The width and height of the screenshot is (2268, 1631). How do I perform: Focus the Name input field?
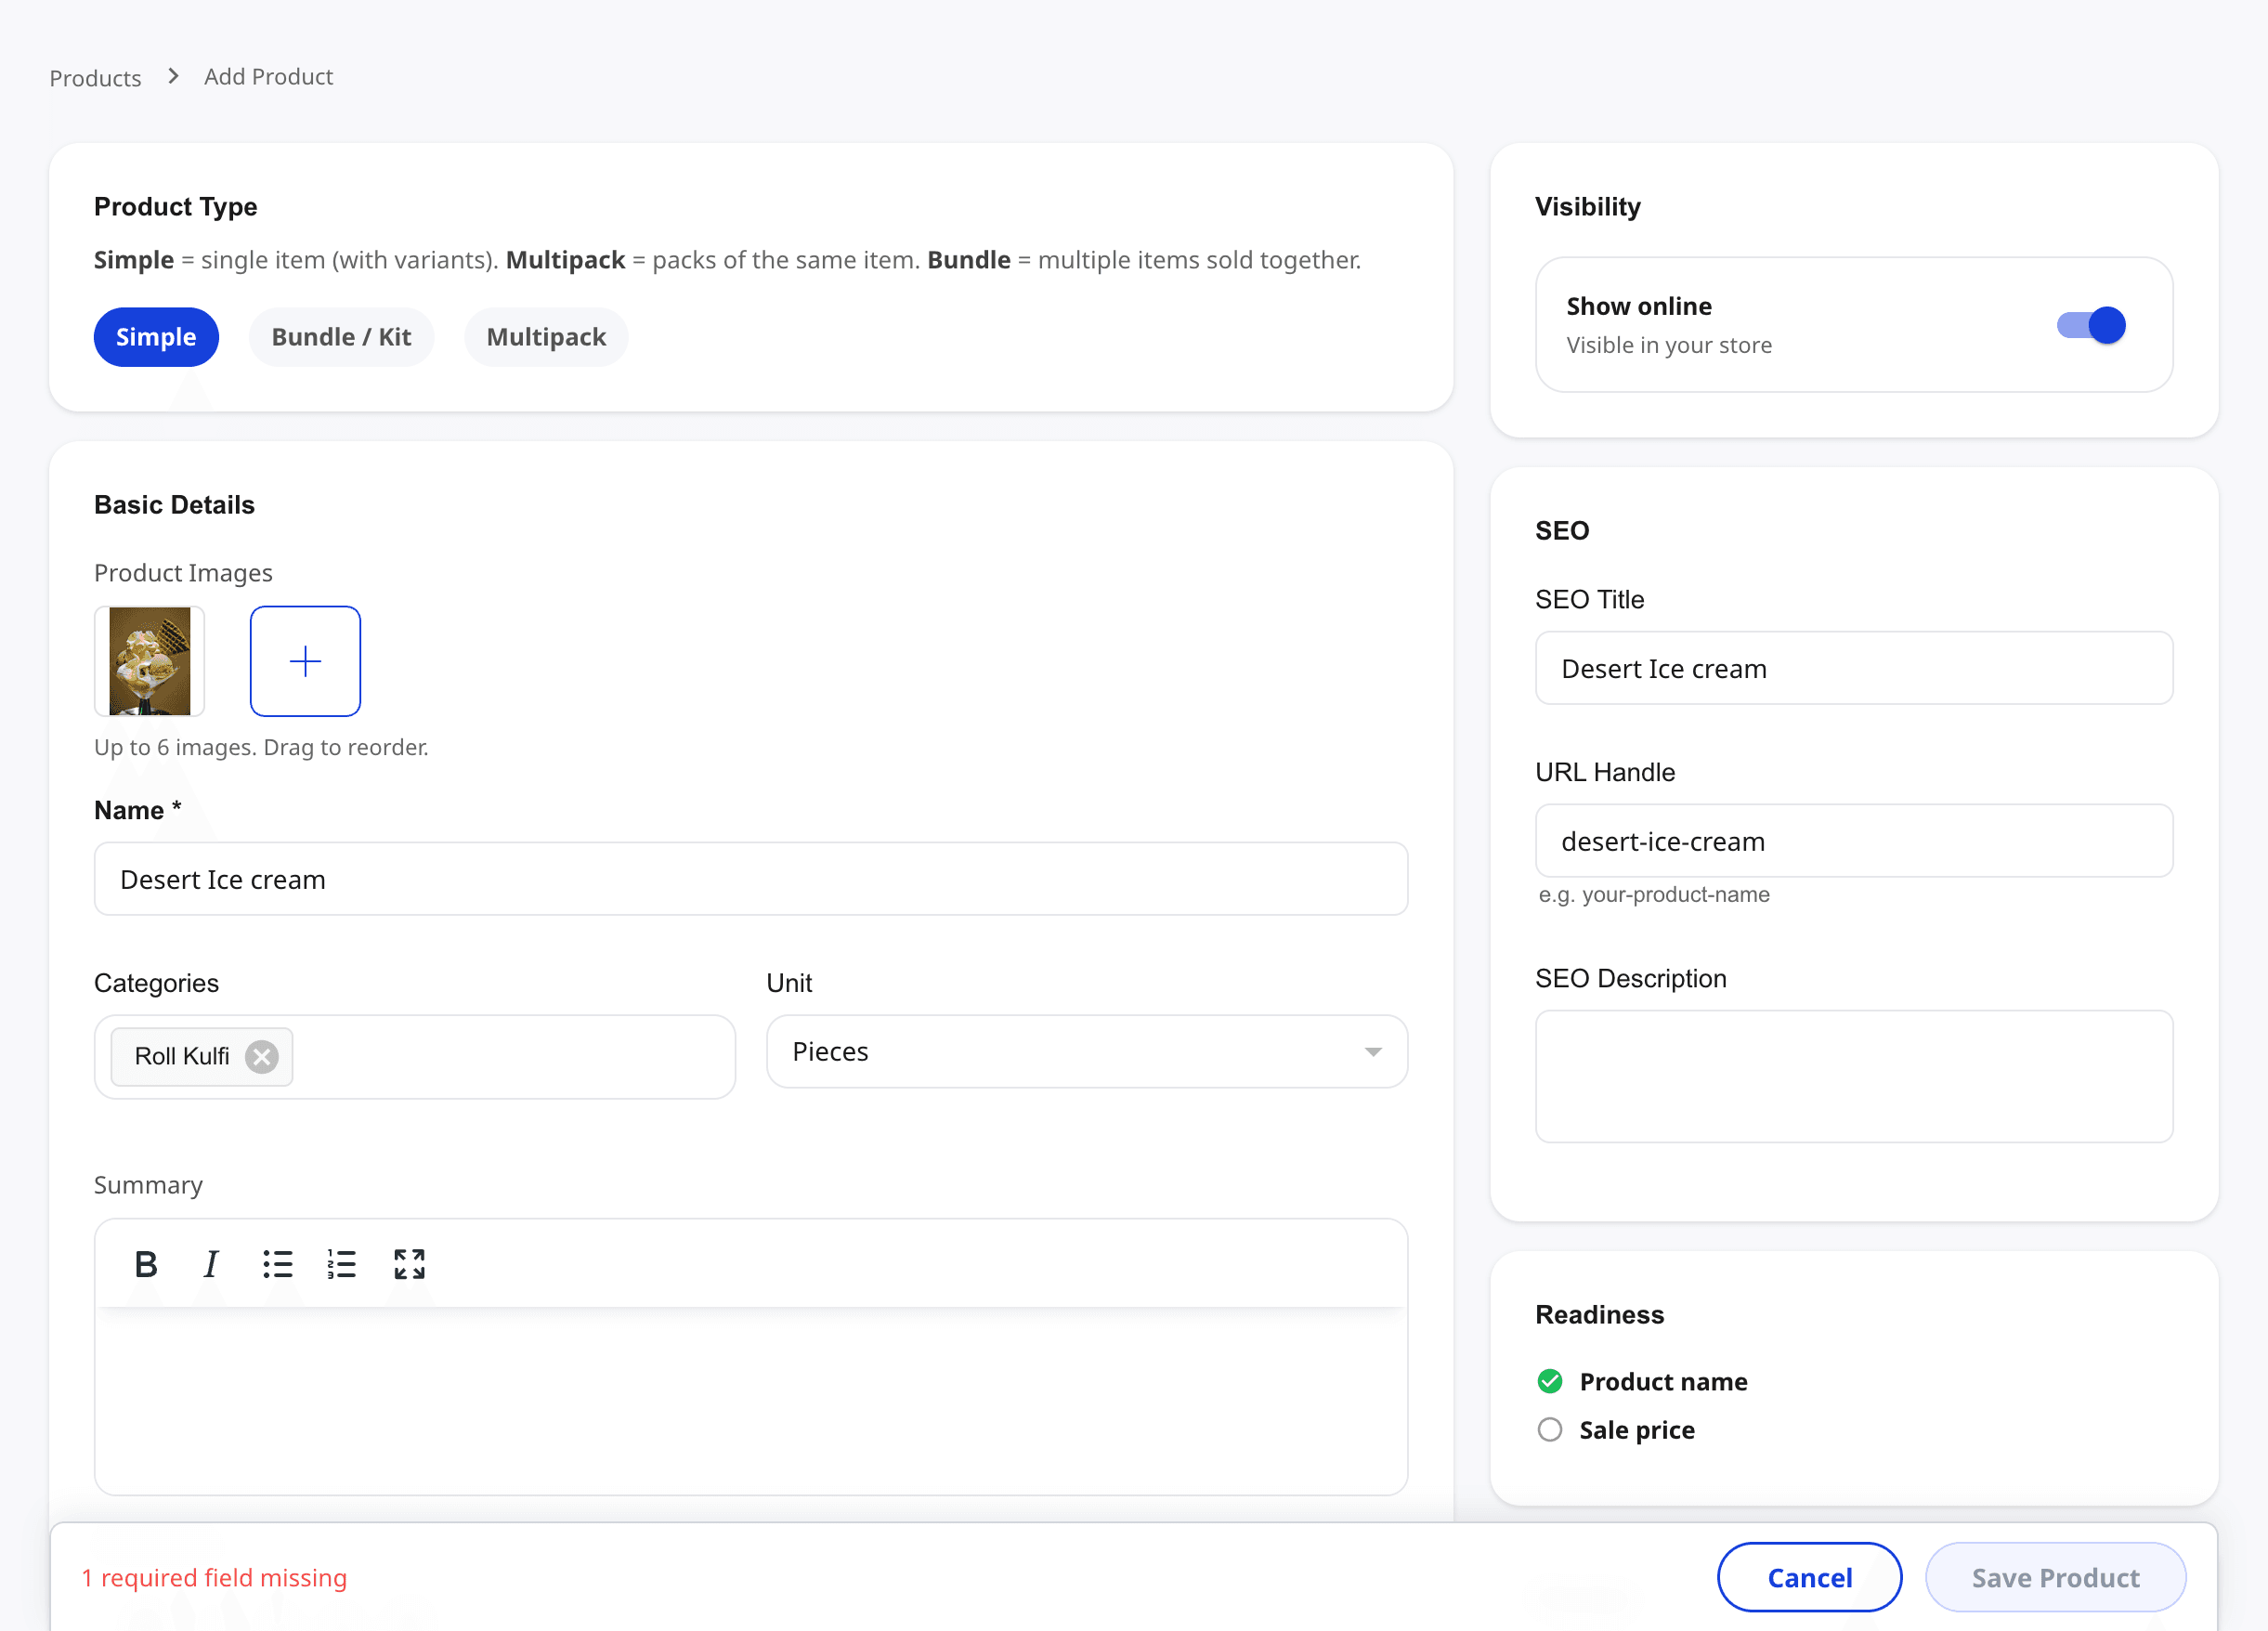click(751, 879)
